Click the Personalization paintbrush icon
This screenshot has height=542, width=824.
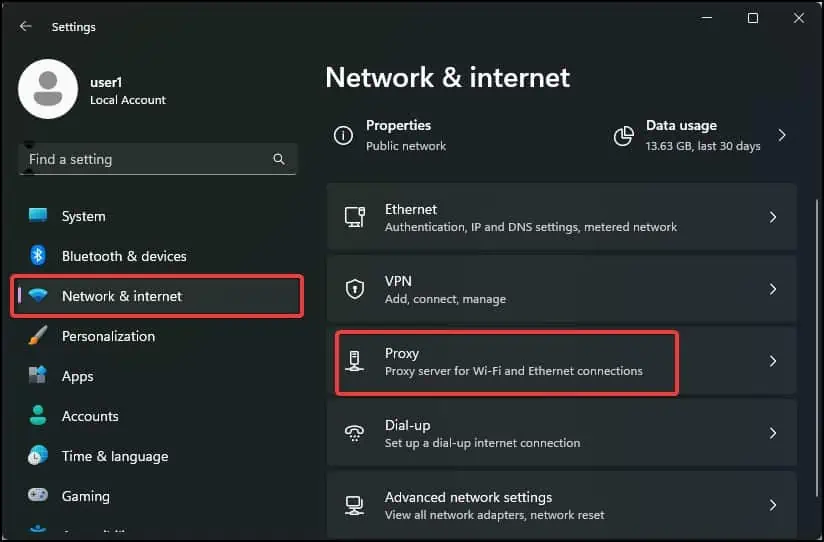38,336
